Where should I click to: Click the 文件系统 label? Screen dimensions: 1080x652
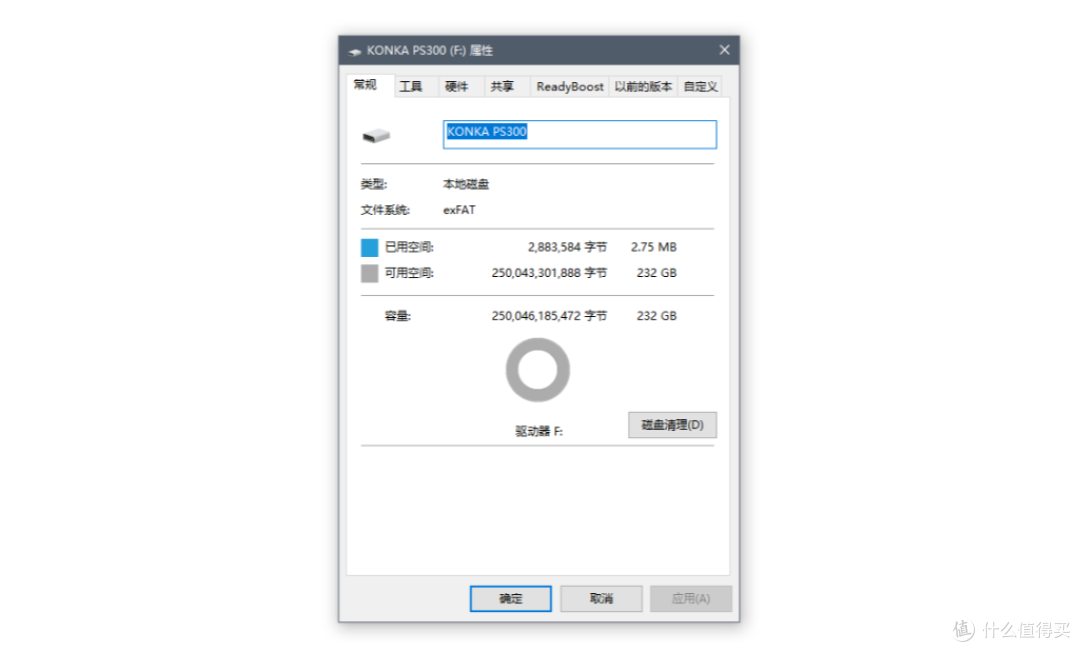(385, 210)
